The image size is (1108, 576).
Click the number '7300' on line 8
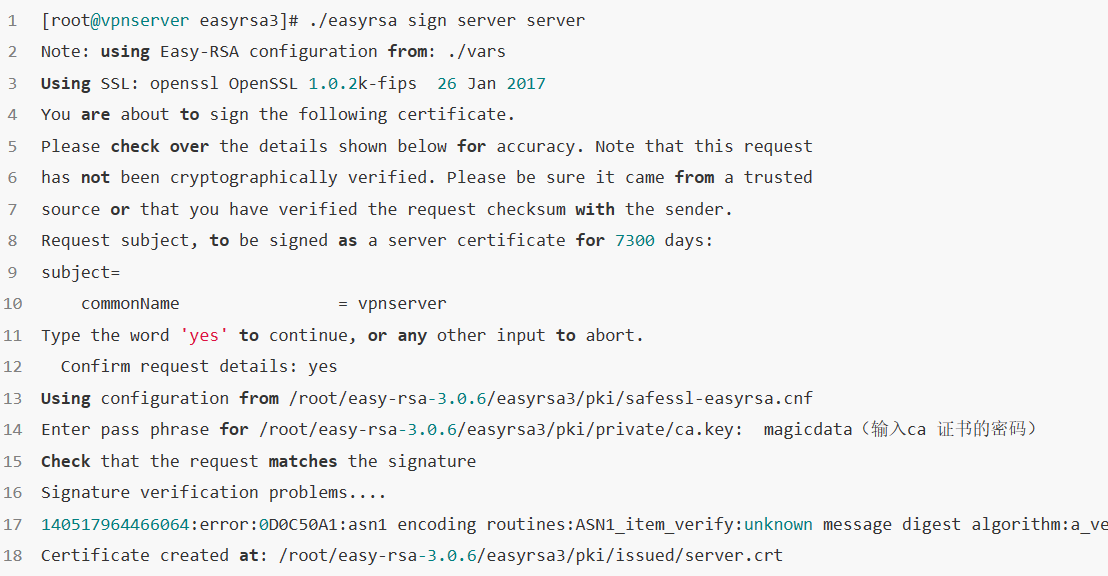pyautogui.click(x=635, y=240)
